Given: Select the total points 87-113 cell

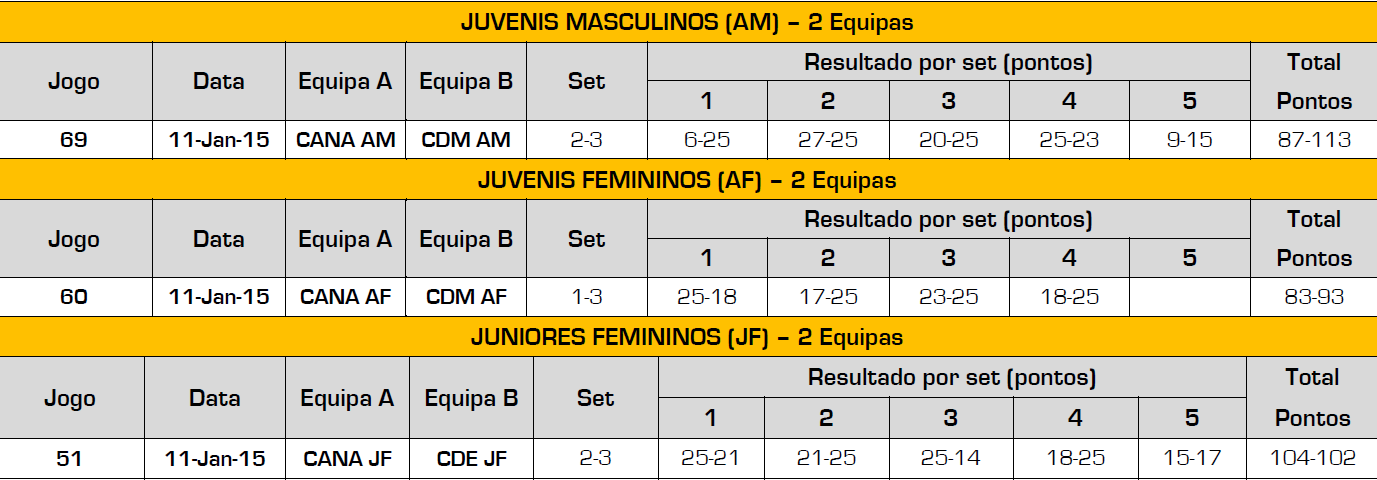Looking at the screenshot, I should pos(1313,140).
